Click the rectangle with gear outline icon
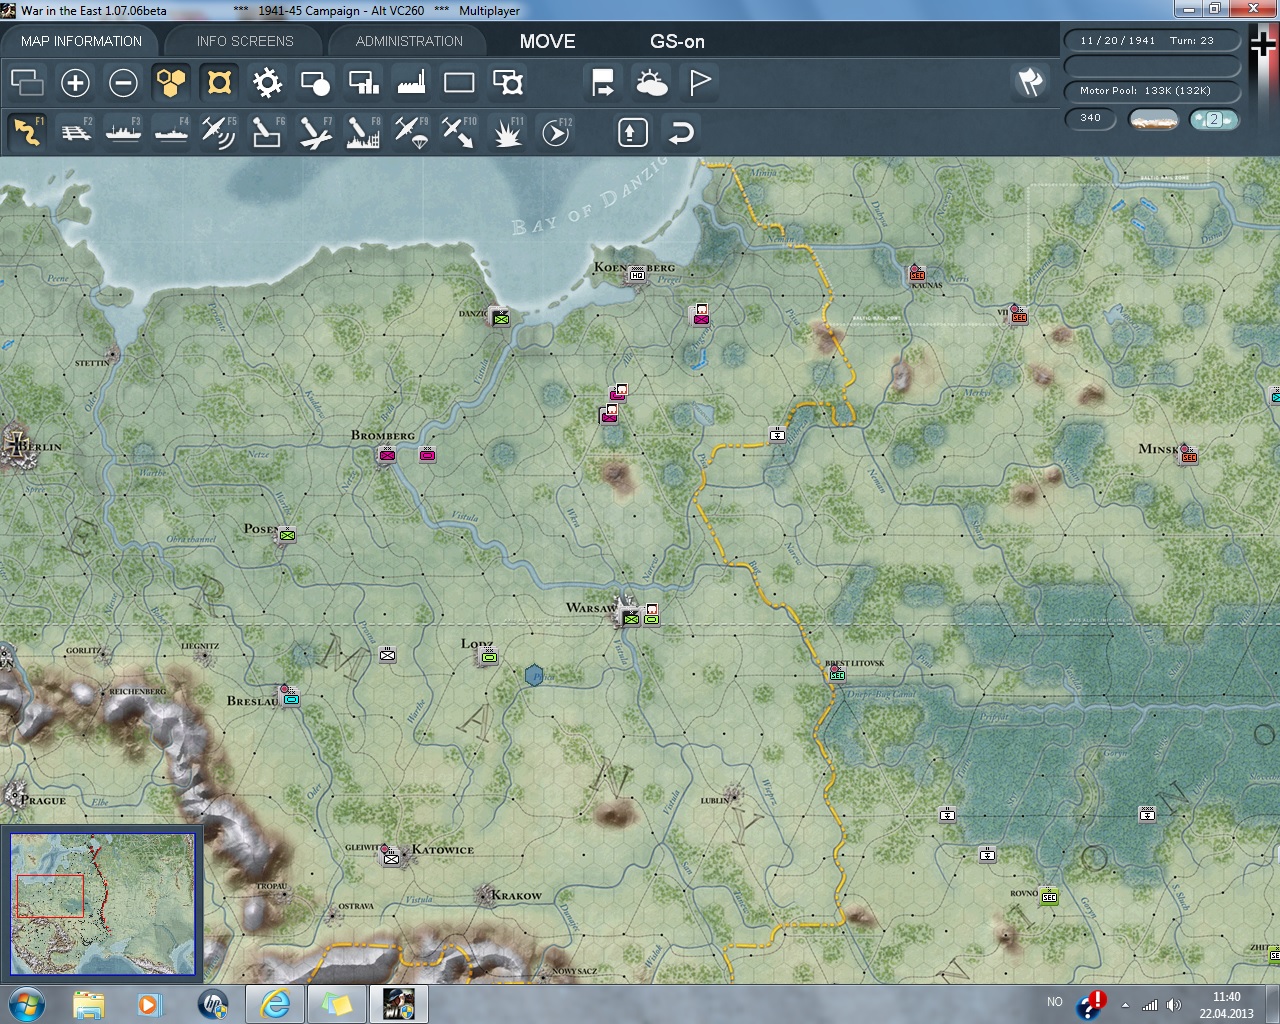Screen dimensions: 1280x1024 point(507,82)
